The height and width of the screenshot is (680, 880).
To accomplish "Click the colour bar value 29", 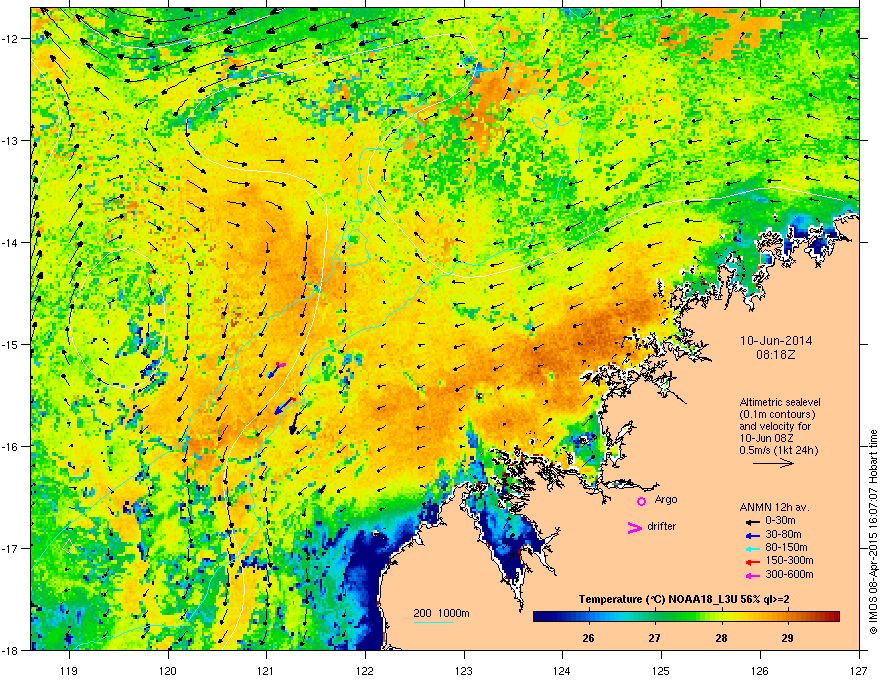I will point(787,638).
